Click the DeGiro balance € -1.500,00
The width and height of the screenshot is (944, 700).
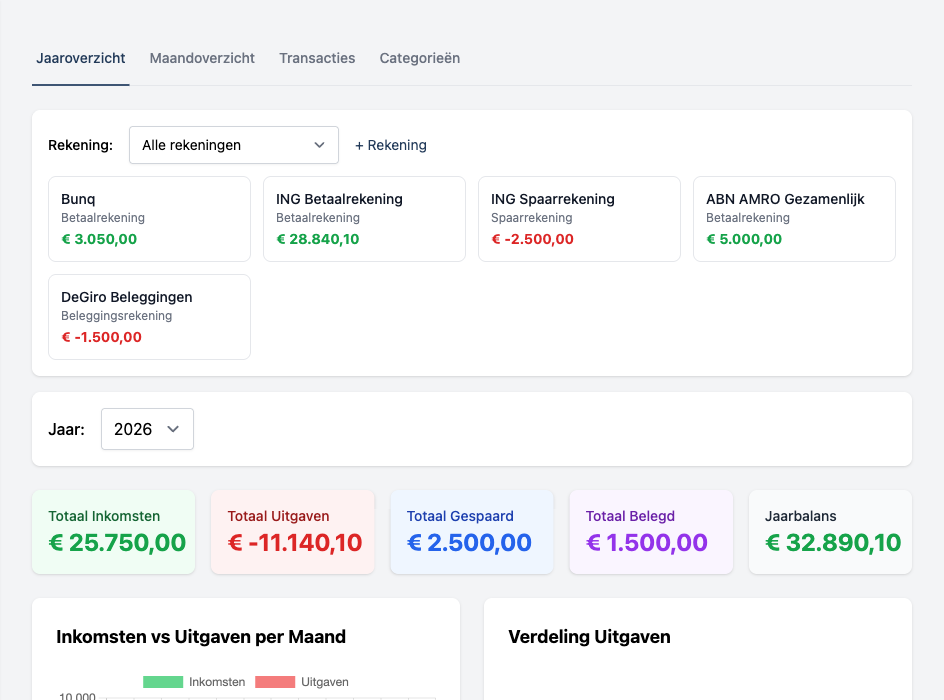(102, 337)
